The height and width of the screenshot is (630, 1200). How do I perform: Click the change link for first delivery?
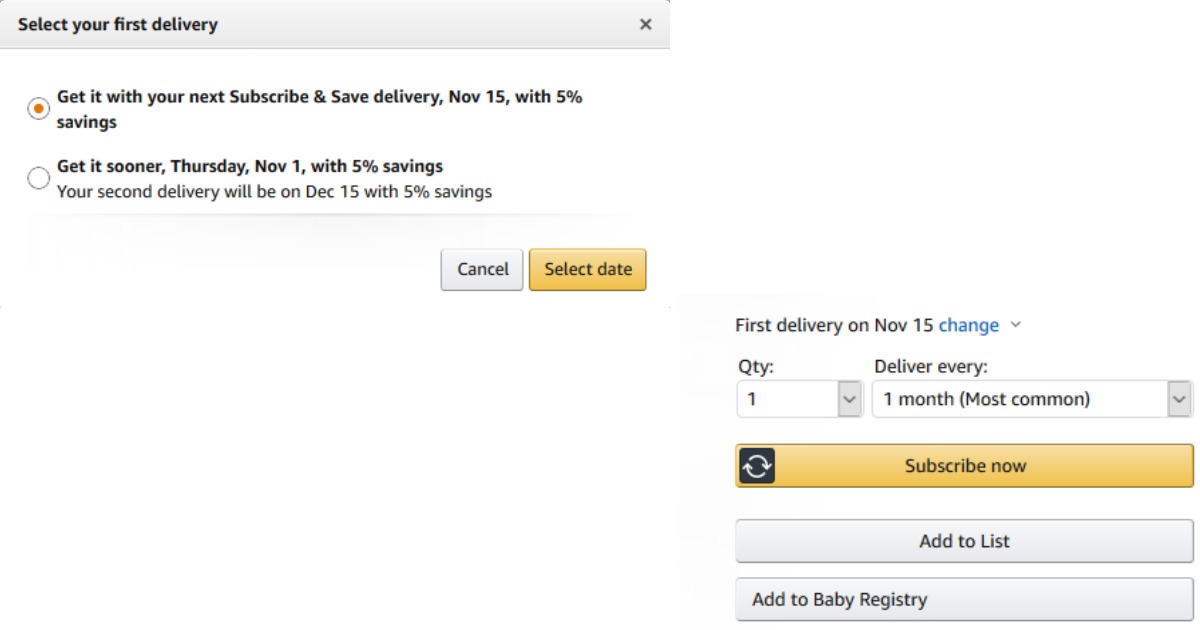pyautogui.click(x=968, y=325)
